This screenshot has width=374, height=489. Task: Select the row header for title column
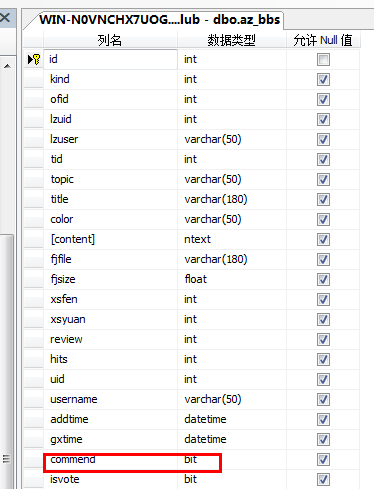coord(33,200)
